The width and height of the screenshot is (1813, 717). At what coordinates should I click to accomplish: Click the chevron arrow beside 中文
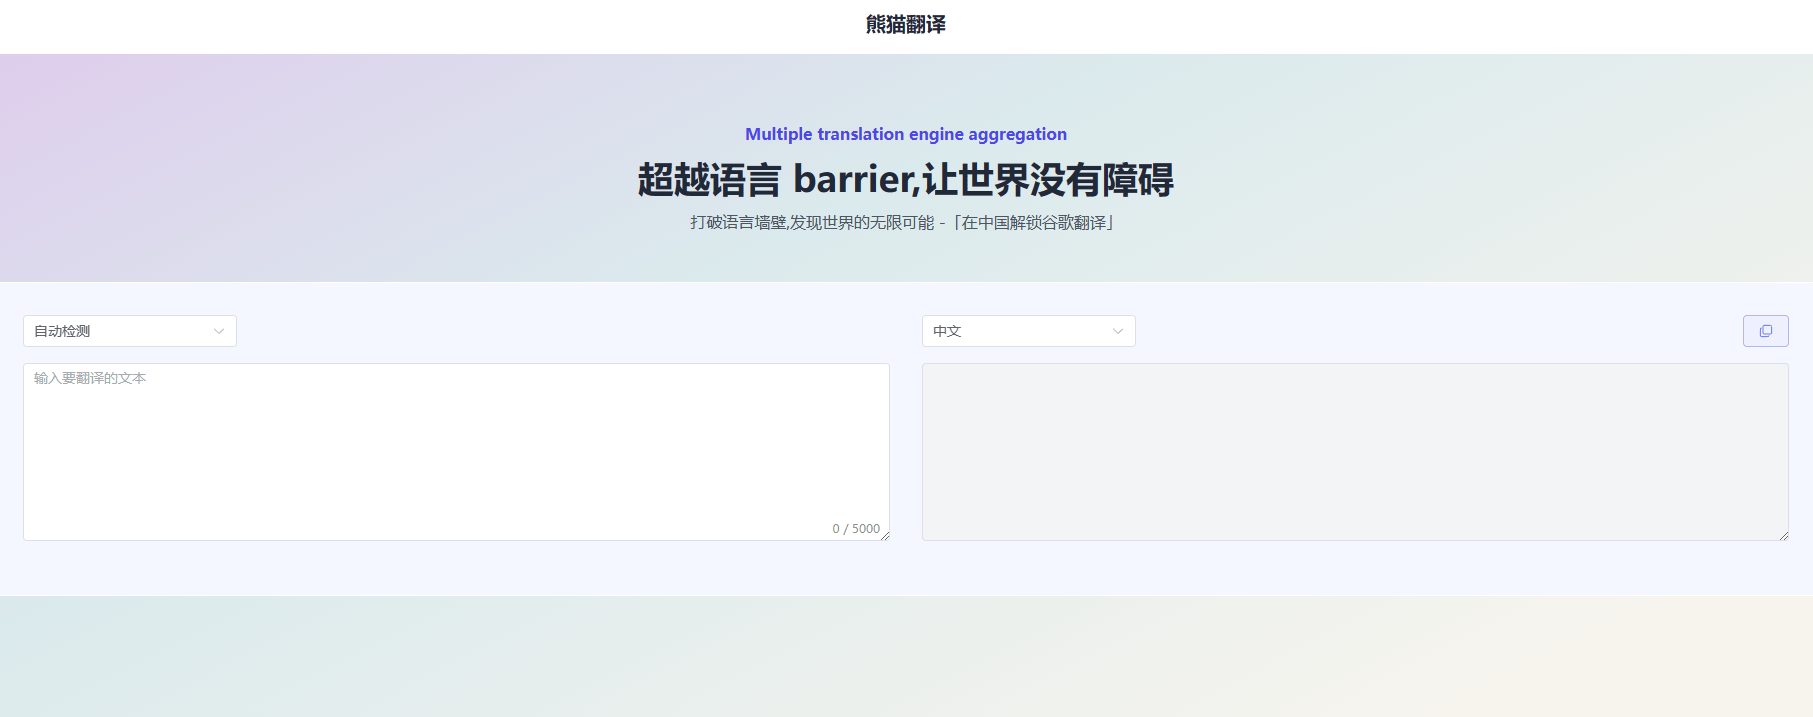tap(1118, 332)
